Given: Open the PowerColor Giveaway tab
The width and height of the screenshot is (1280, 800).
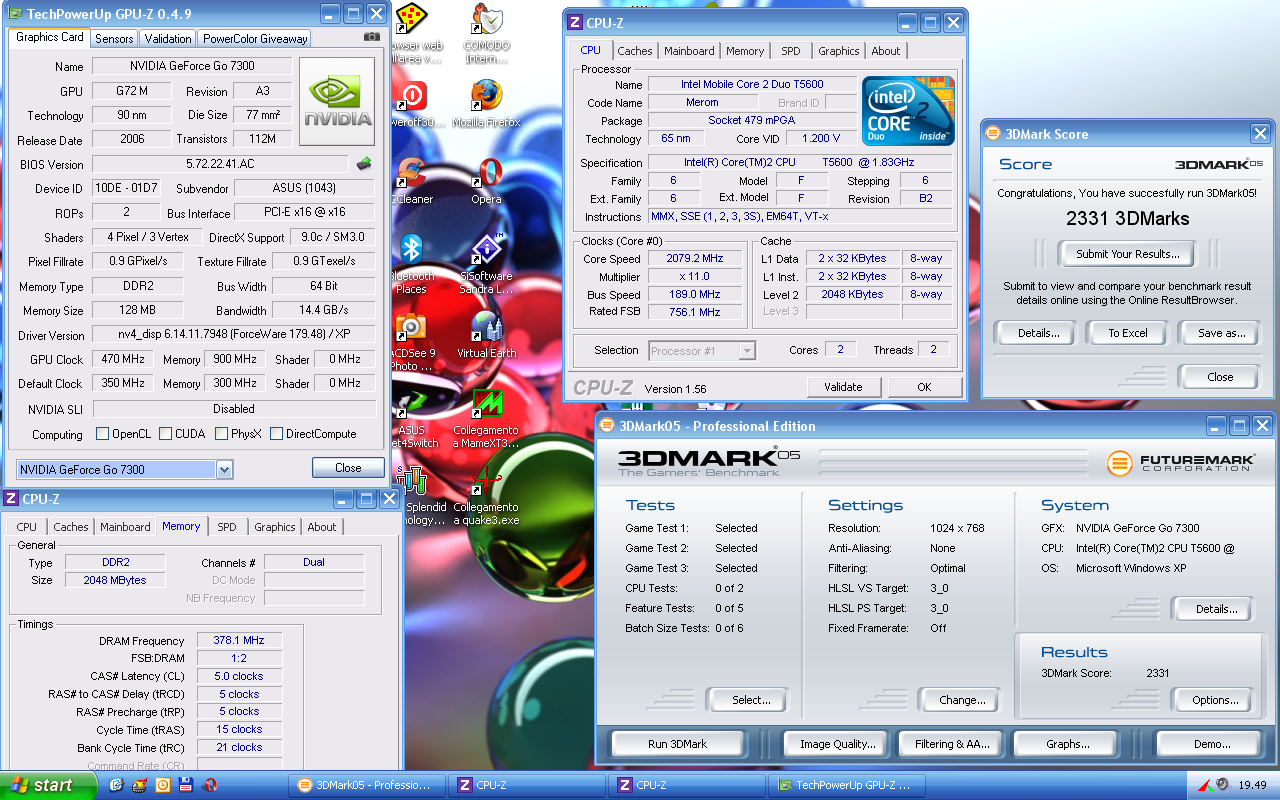Looking at the screenshot, I should point(255,39).
